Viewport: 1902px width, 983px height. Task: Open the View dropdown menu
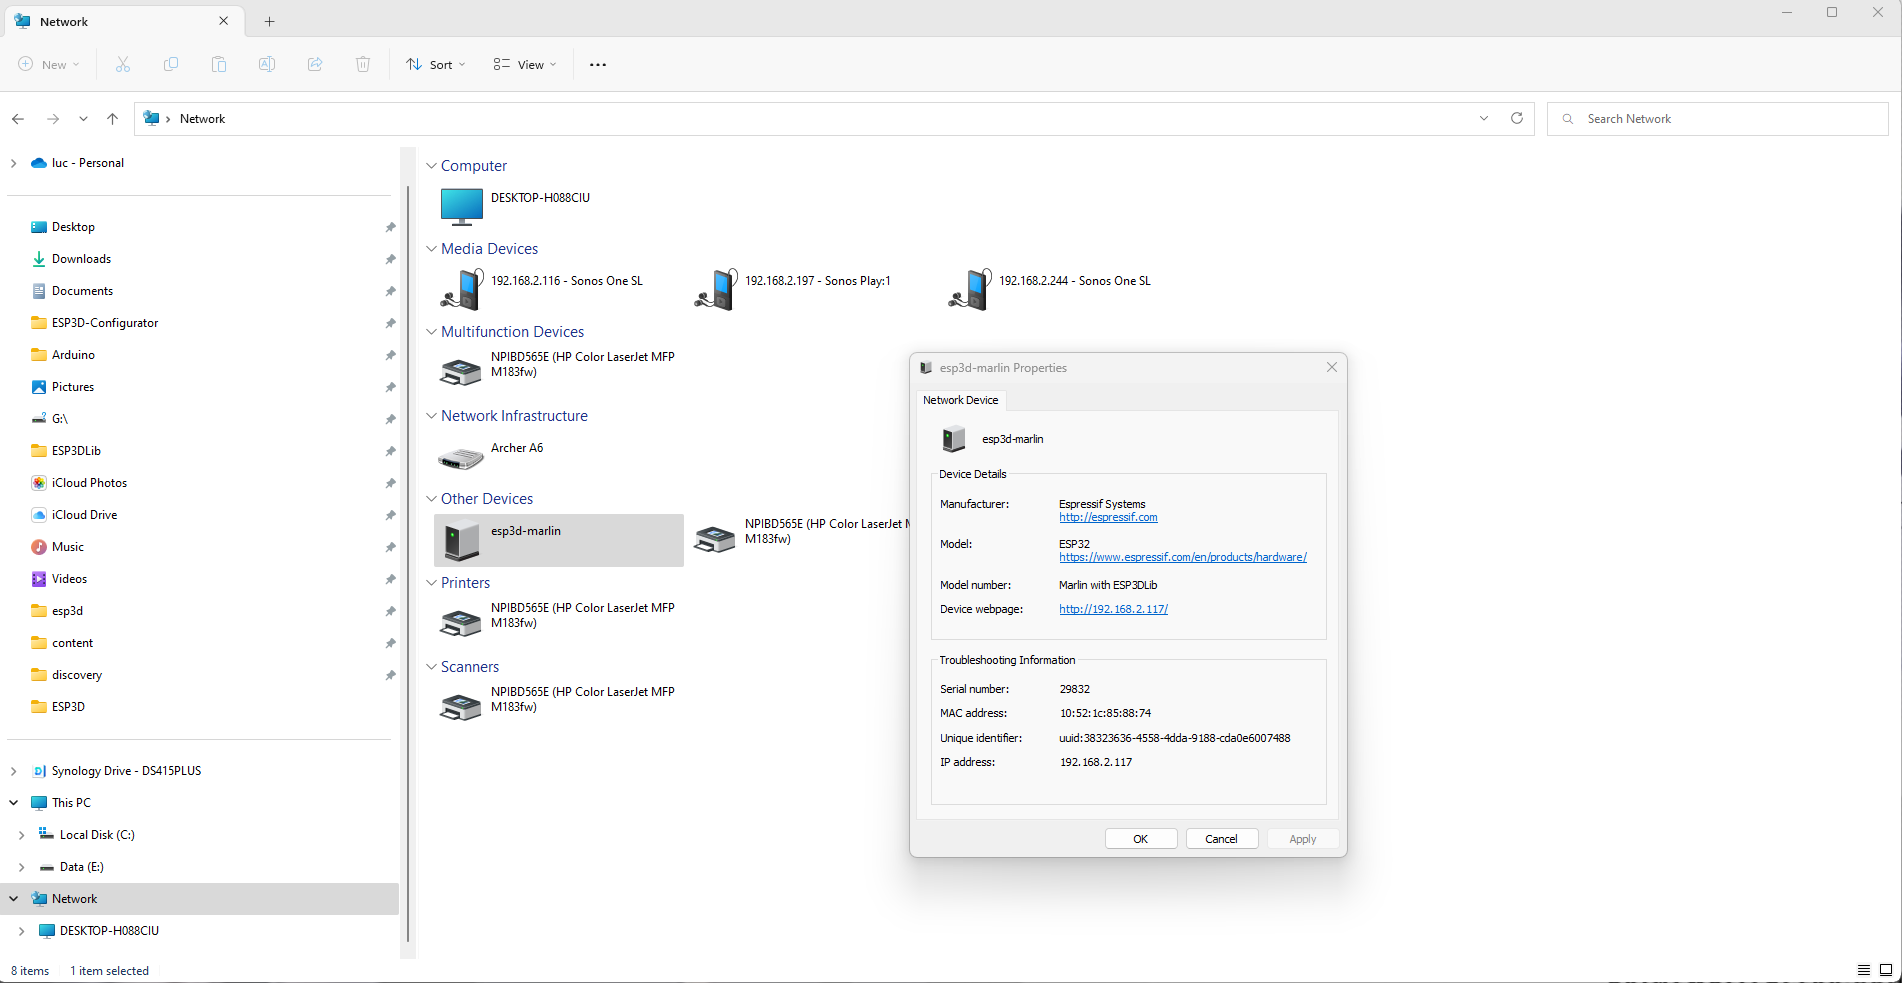(524, 65)
